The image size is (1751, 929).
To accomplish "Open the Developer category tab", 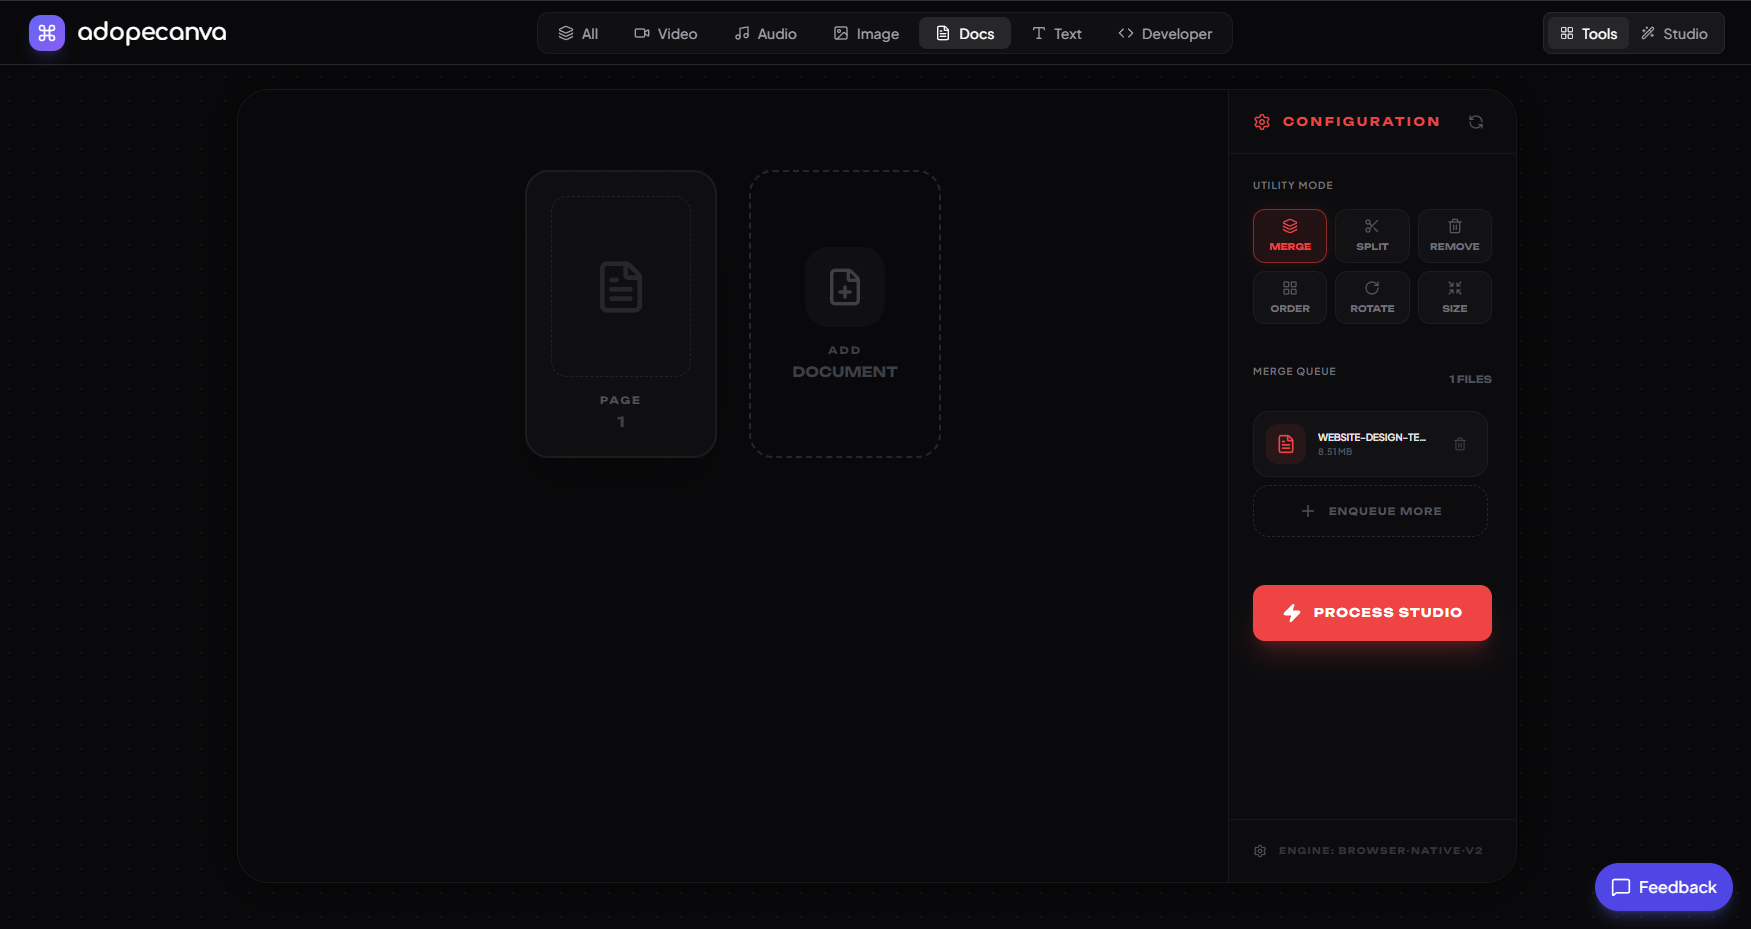I will point(1165,33).
